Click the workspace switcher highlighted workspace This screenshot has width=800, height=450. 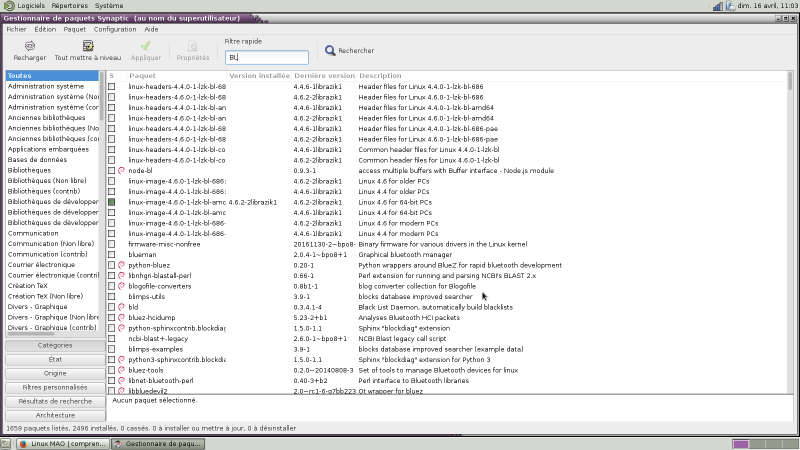coord(740,444)
